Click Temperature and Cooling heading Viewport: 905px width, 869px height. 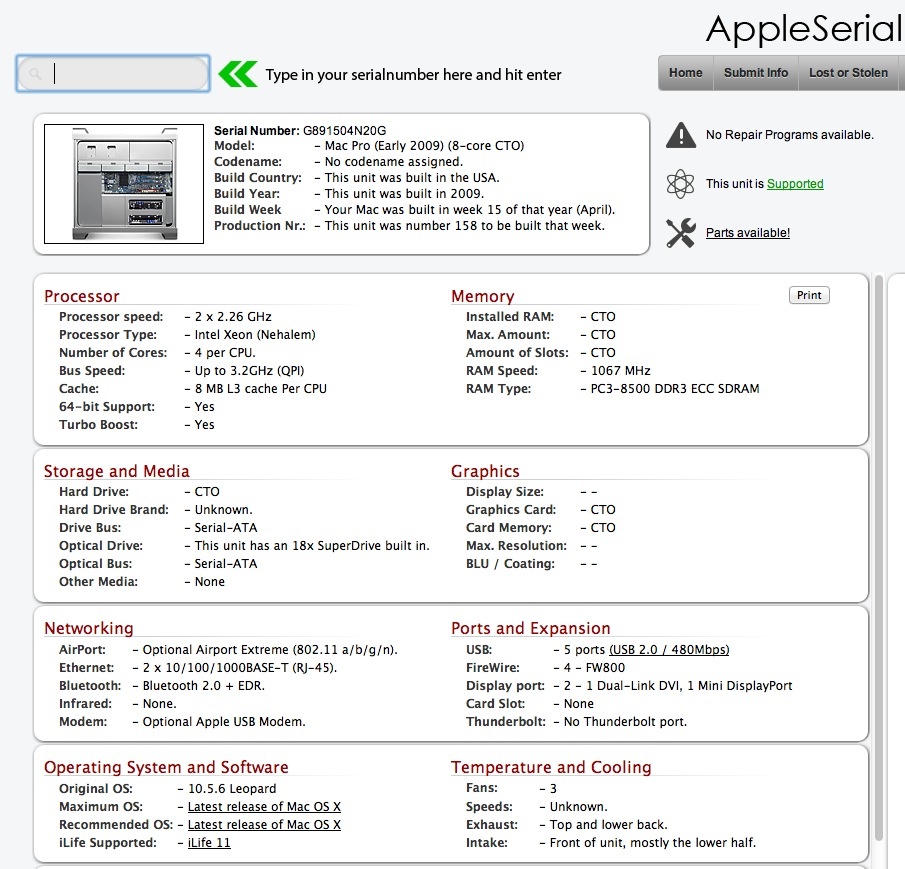tap(551, 767)
